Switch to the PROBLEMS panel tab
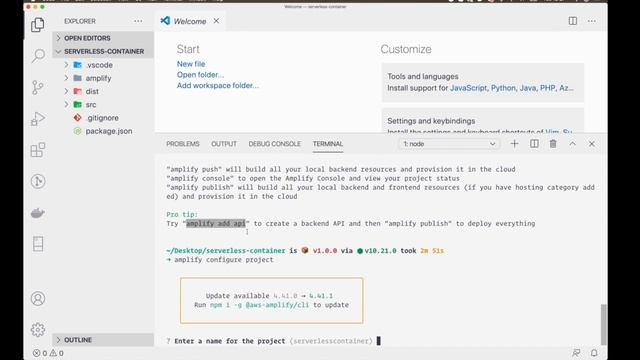 tap(183, 144)
